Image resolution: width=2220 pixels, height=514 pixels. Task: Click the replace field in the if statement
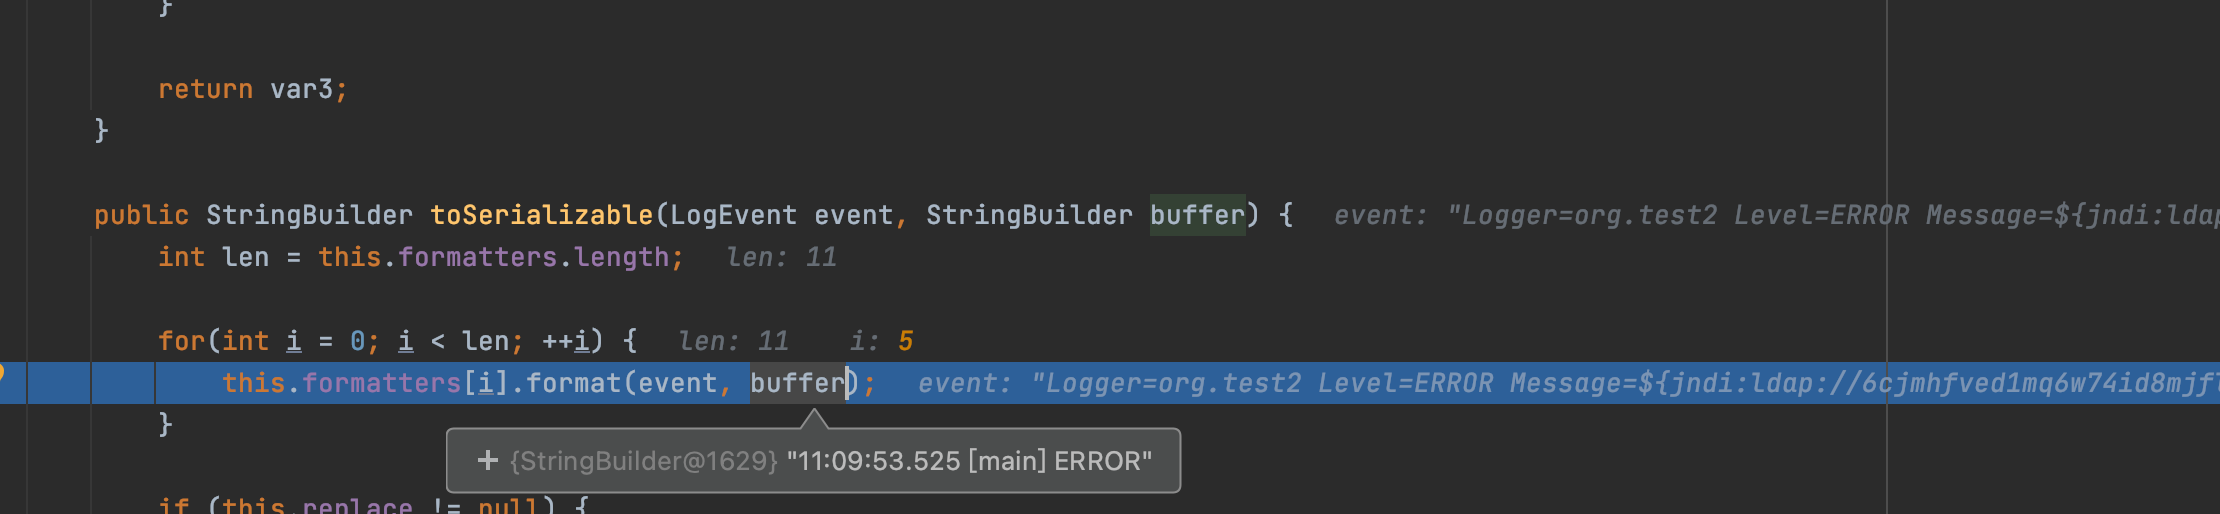(357, 505)
